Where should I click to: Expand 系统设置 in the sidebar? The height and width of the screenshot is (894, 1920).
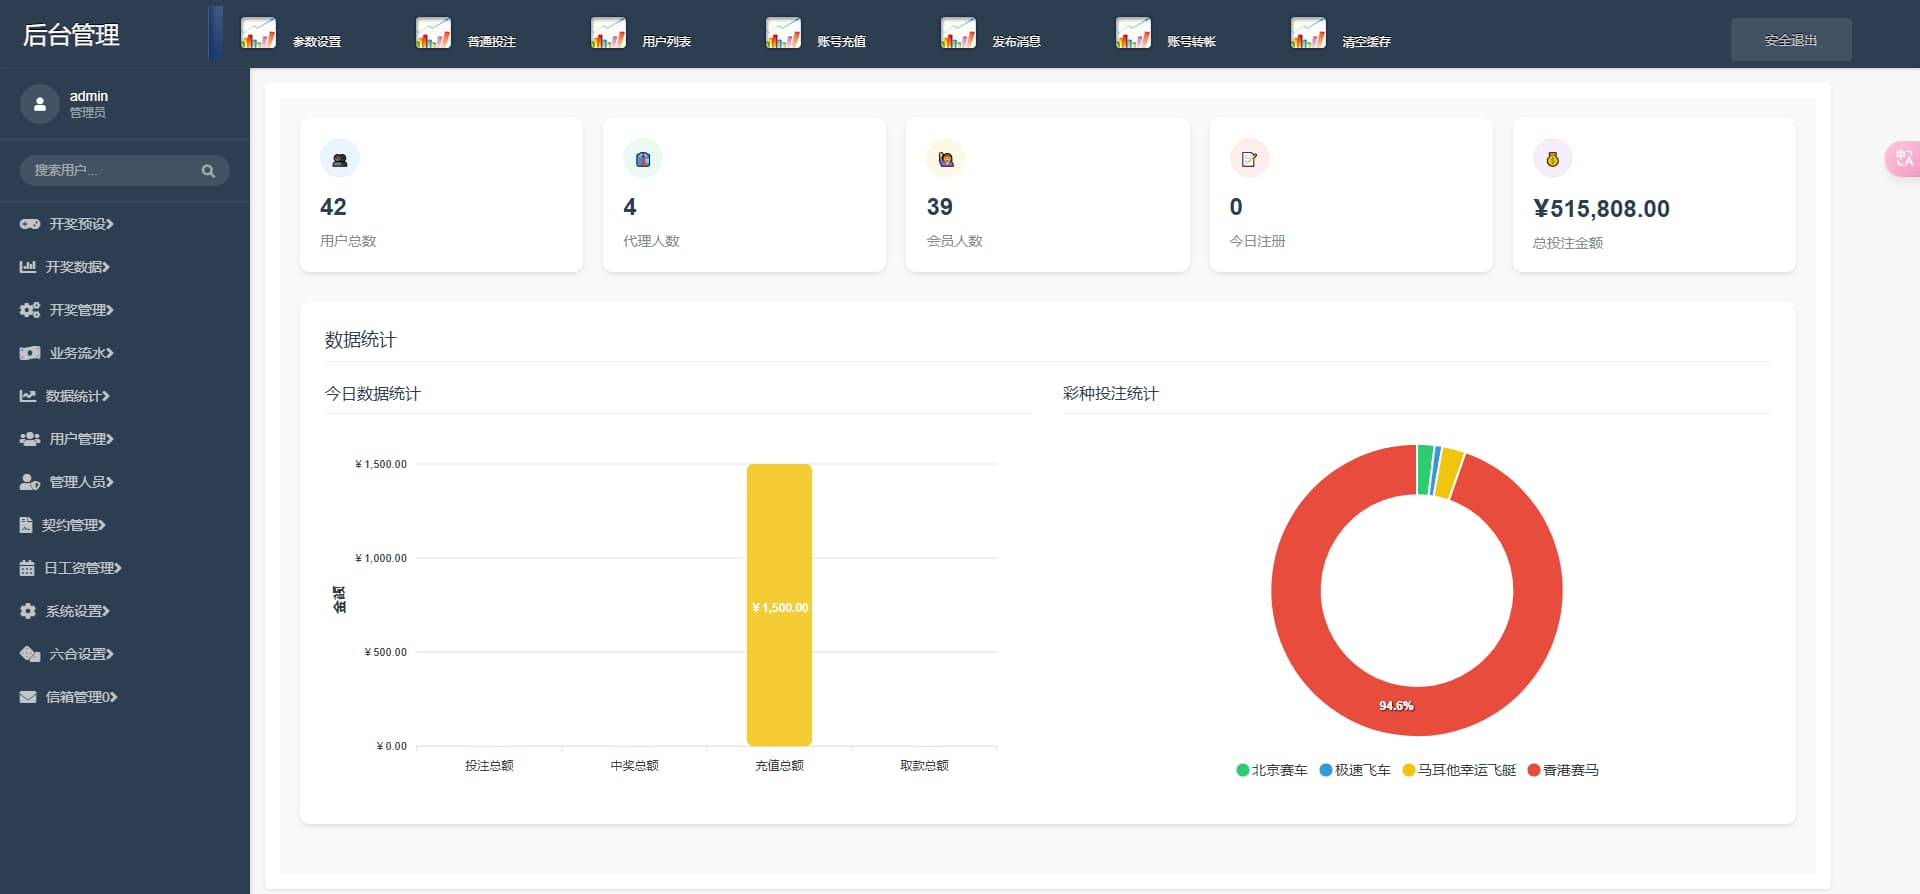(x=77, y=611)
